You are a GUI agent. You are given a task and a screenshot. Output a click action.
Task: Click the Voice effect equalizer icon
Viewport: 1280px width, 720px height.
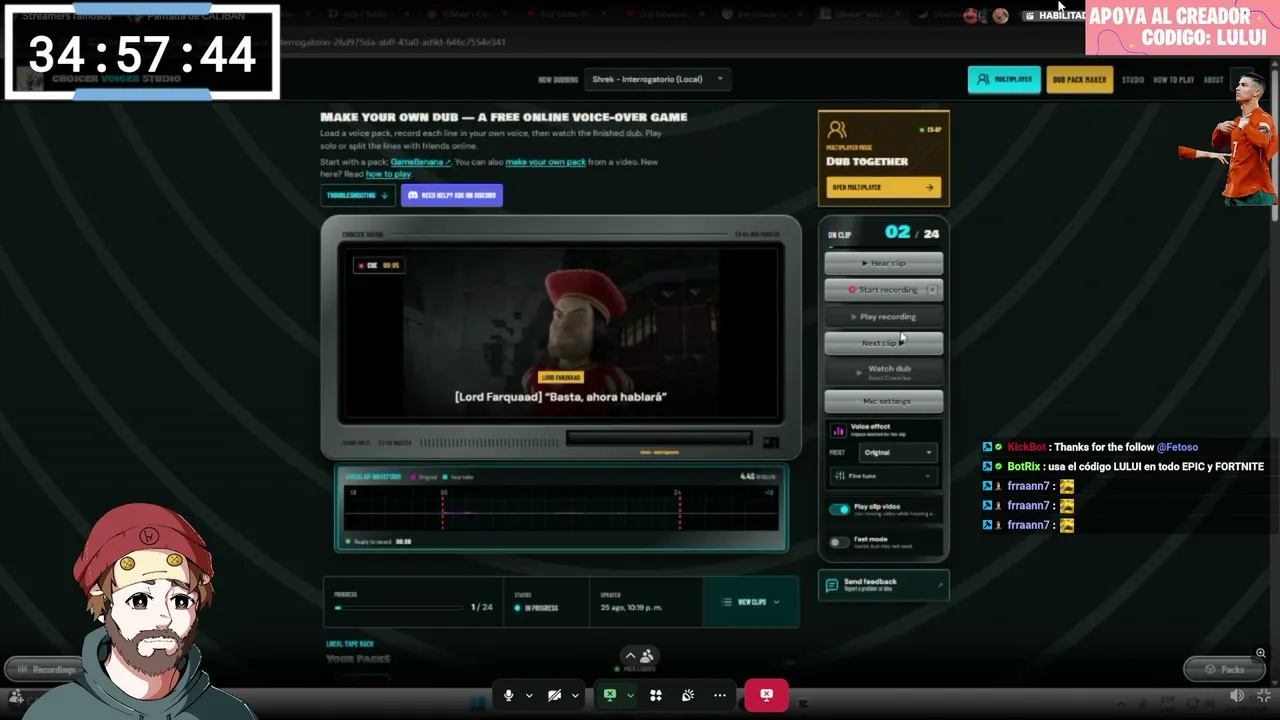[838, 430]
